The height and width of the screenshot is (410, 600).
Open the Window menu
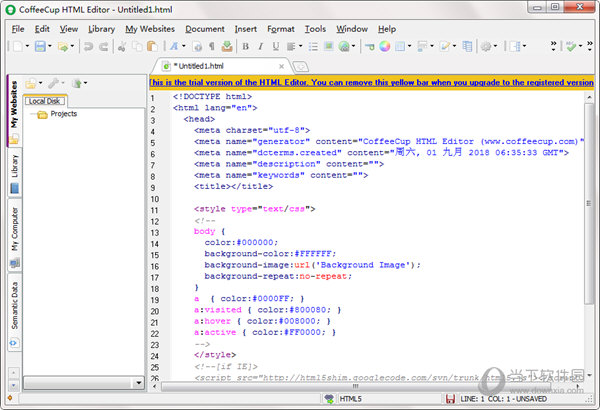352,29
